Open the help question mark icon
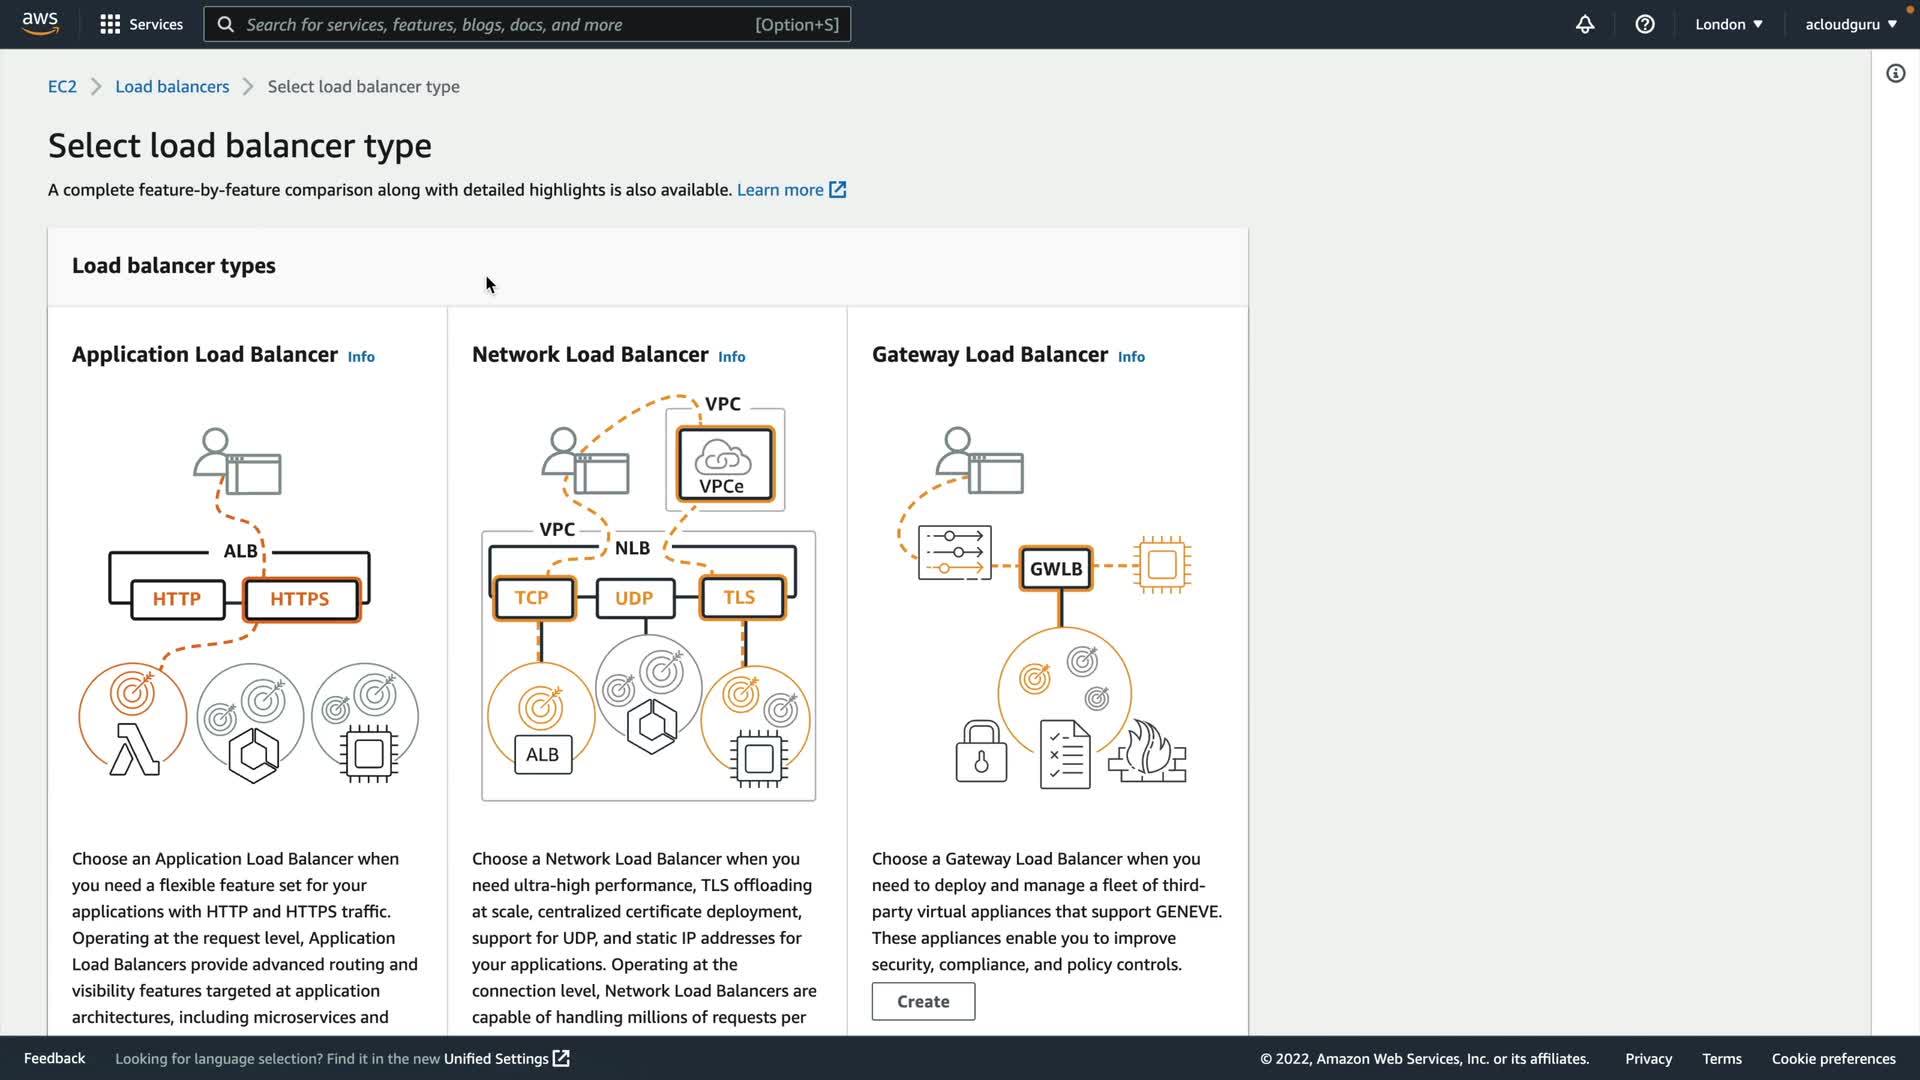1920x1080 pixels. [1645, 24]
